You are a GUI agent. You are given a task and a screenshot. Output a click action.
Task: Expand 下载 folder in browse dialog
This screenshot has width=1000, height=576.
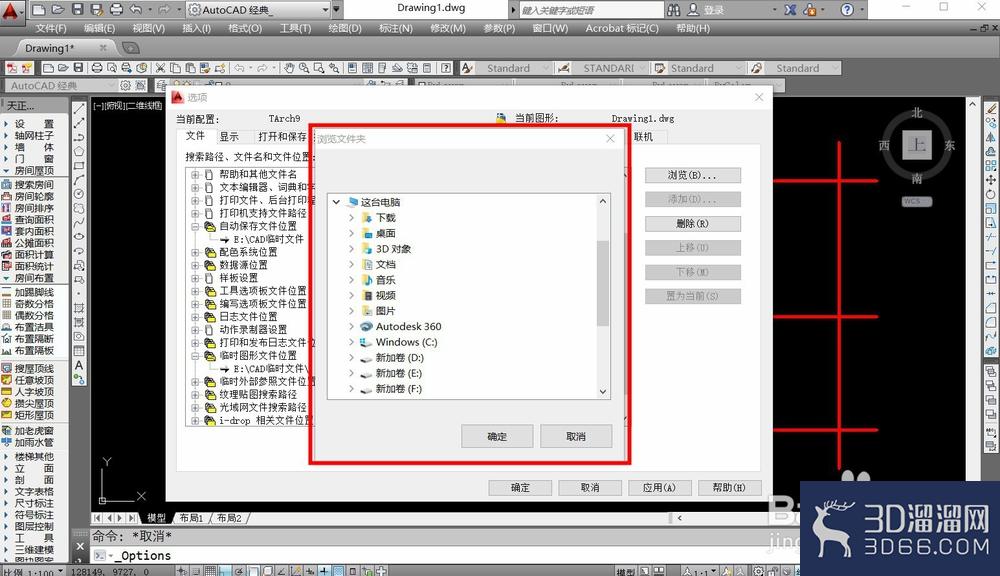point(351,218)
